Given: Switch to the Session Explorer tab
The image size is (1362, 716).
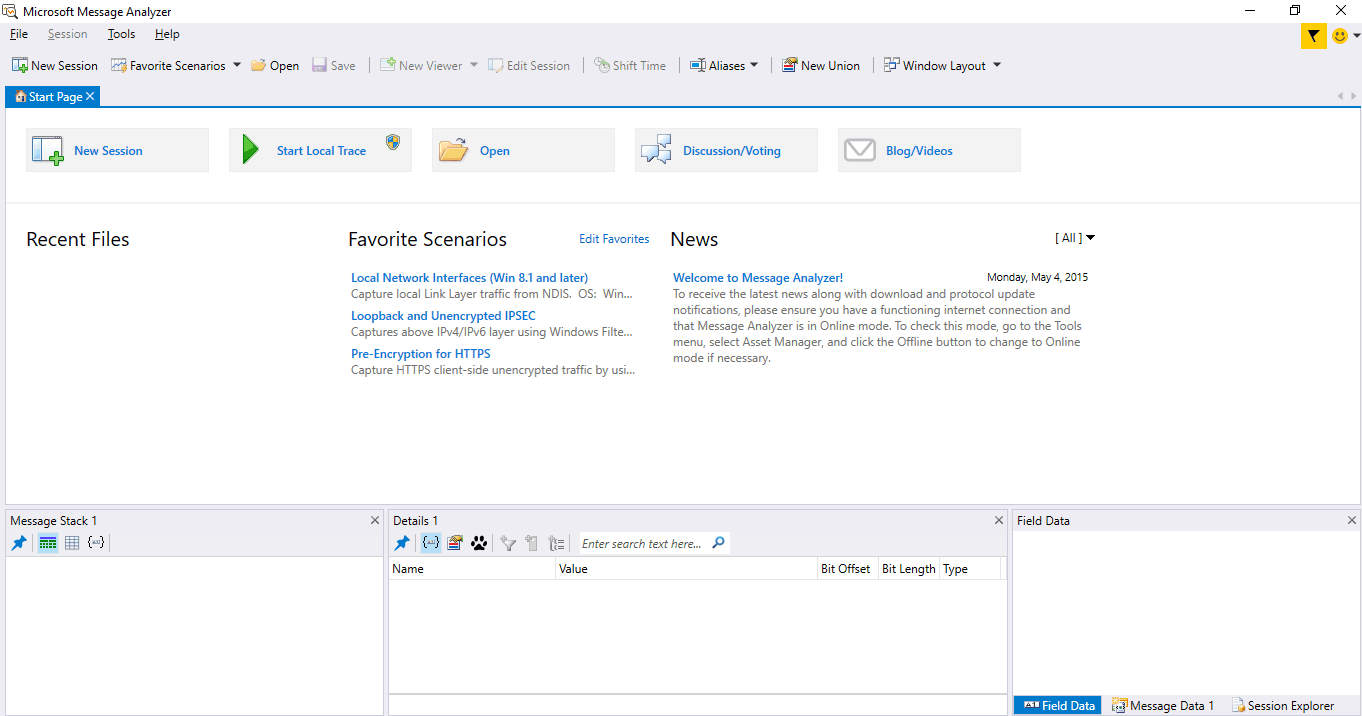Looking at the screenshot, I should (x=1283, y=705).
